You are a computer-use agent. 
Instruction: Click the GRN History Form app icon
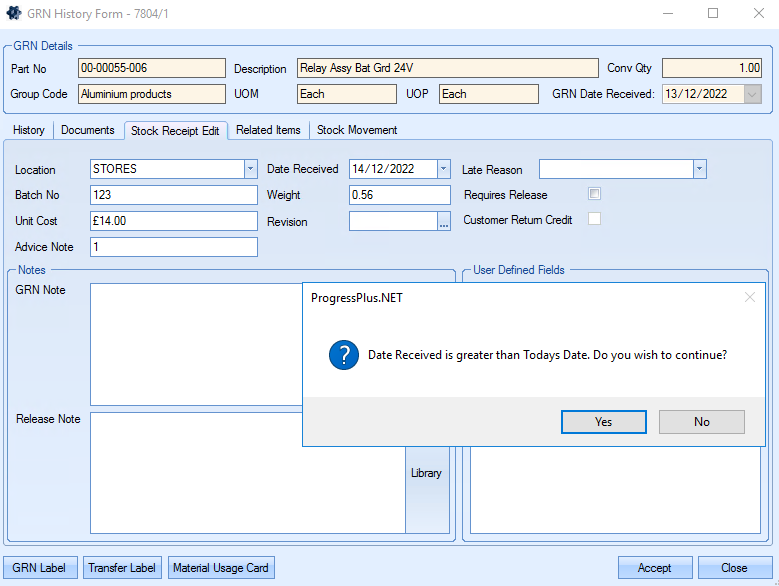(14, 13)
